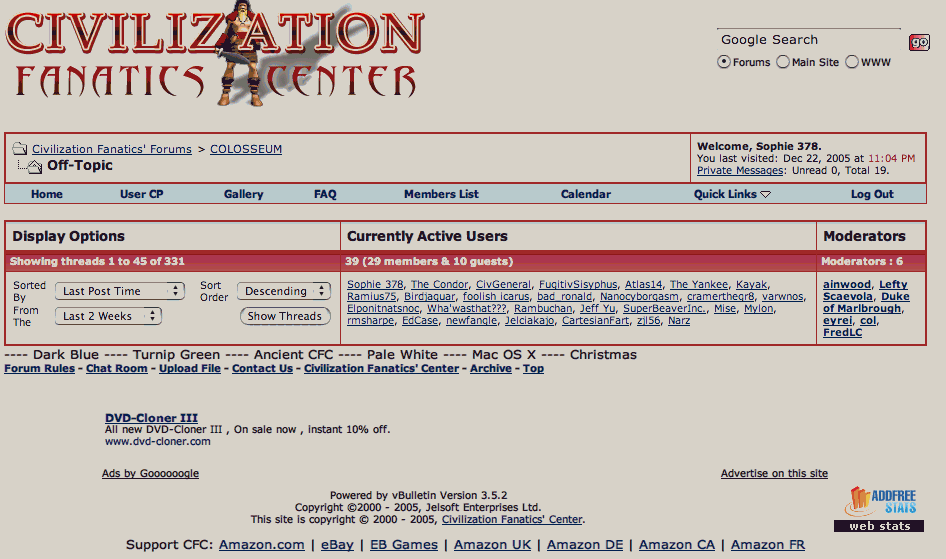
Task: Select the Forums search radio button
Action: tap(724, 62)
